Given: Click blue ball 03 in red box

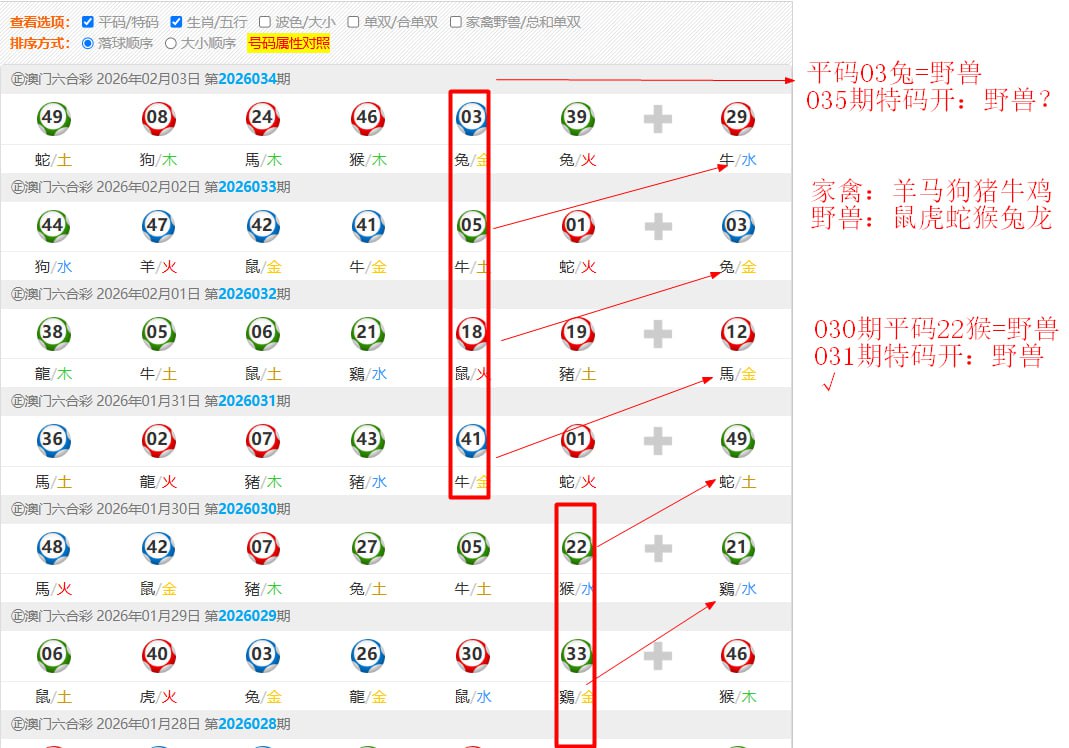Looking at the screenshot, I should click(x=471, y=118).
